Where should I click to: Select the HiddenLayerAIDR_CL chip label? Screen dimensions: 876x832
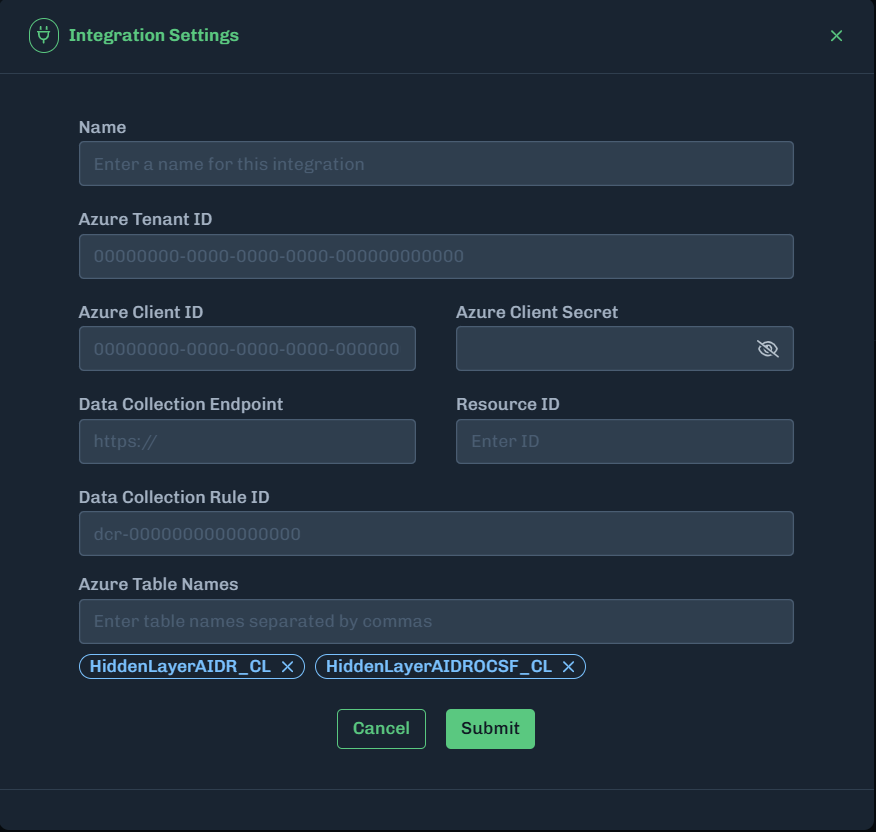pos(180,667)
